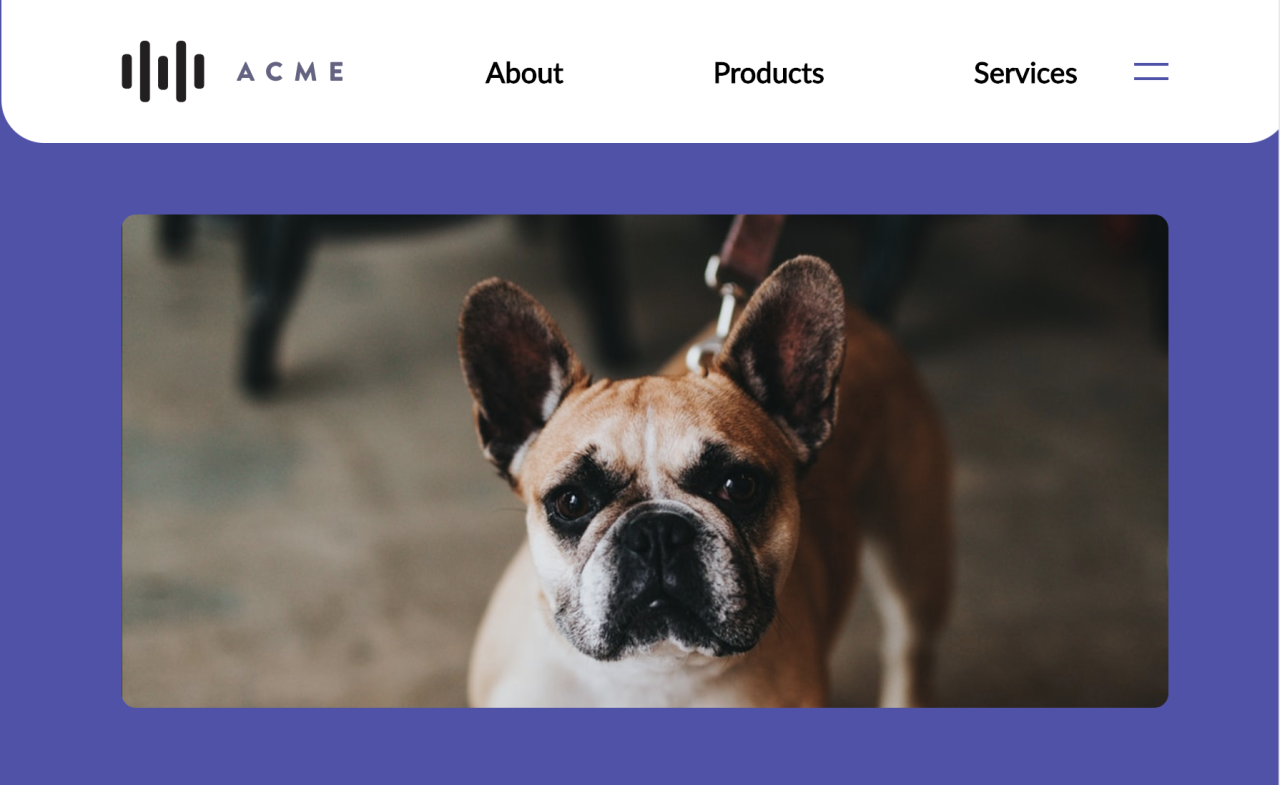Select the Services navigation link
The width and height of the screenshot is (1280, 785).
1025,73
